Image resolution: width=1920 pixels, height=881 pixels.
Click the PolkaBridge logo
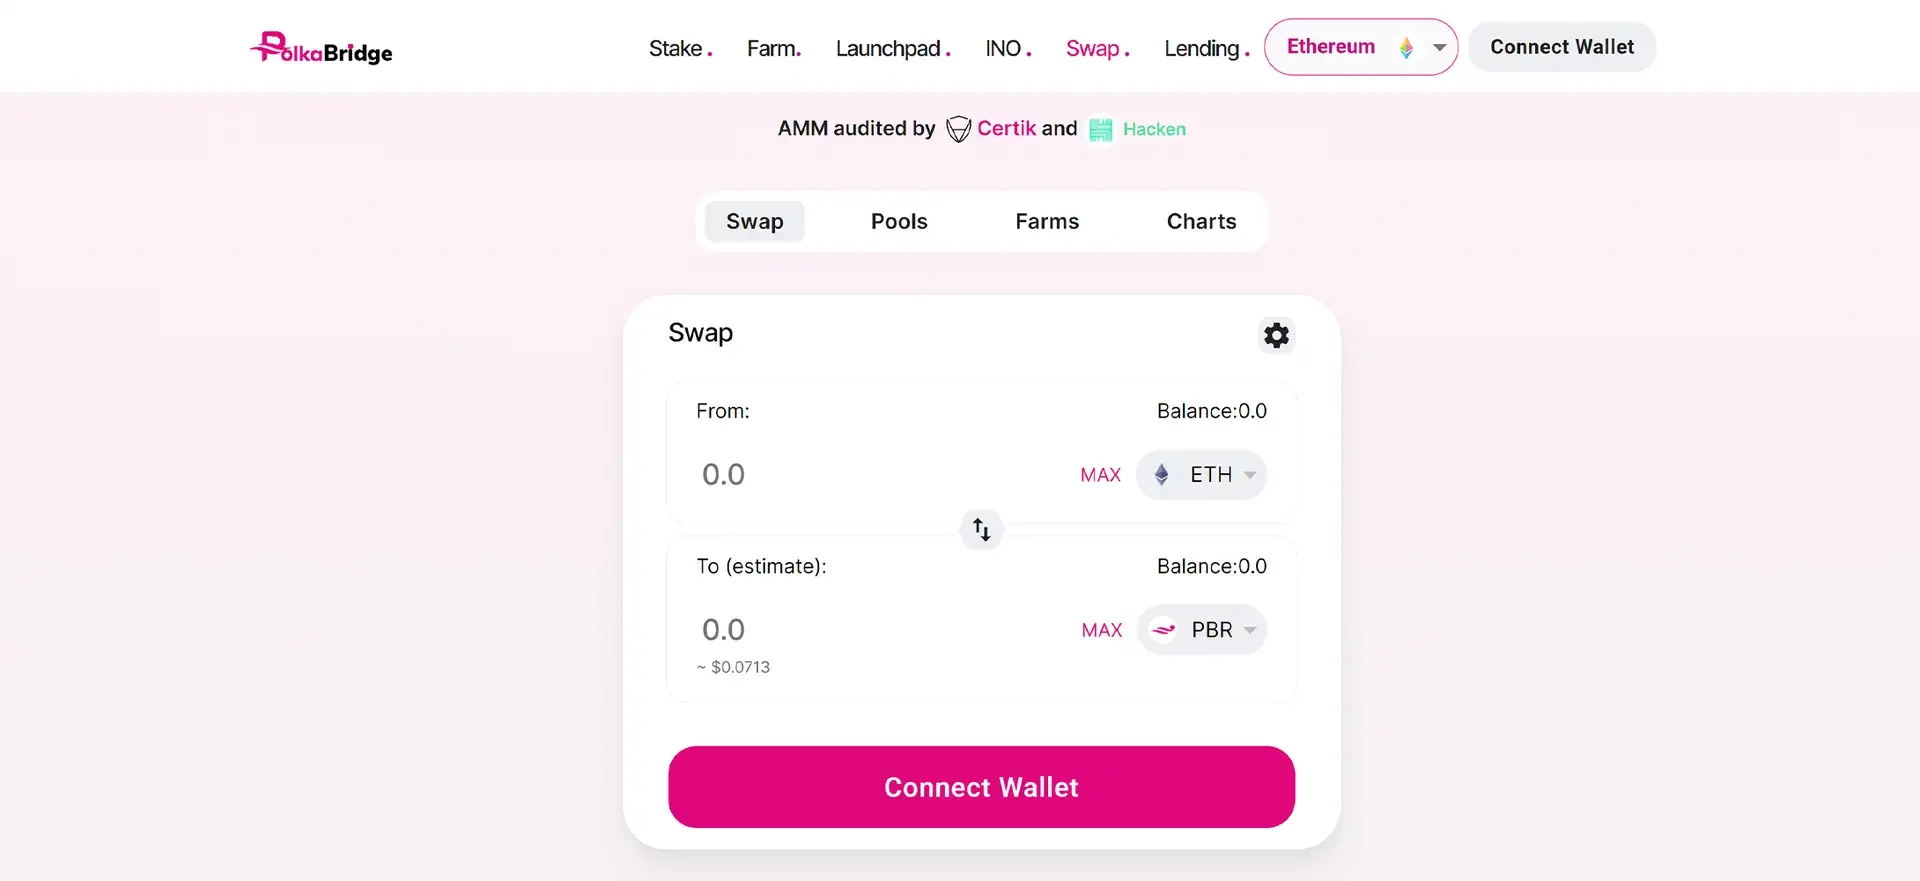coord(321,48)
